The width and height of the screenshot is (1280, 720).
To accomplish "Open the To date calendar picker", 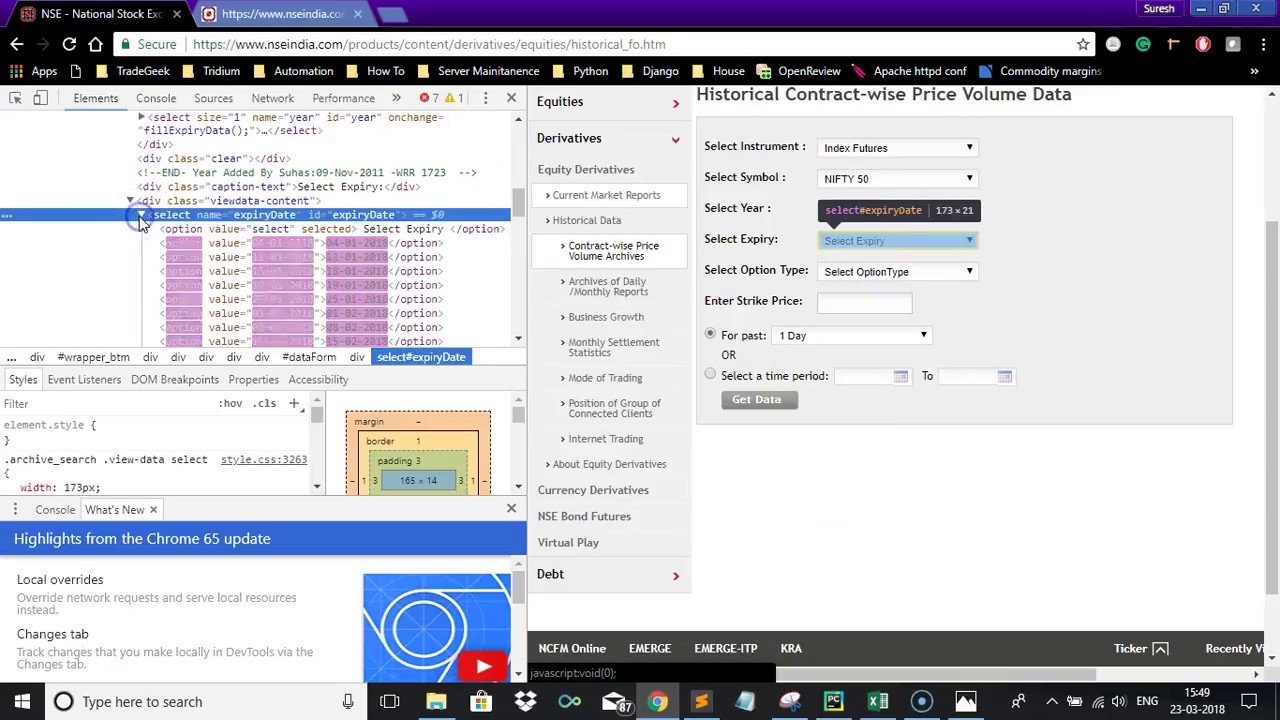I will 1005,376.
